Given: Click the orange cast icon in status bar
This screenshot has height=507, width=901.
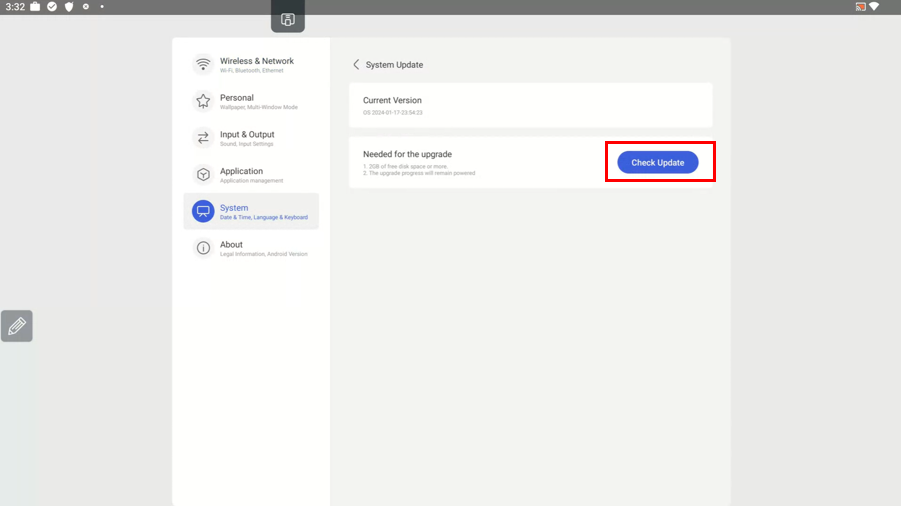Looking at the screenshot, I should tap(860, 7).
